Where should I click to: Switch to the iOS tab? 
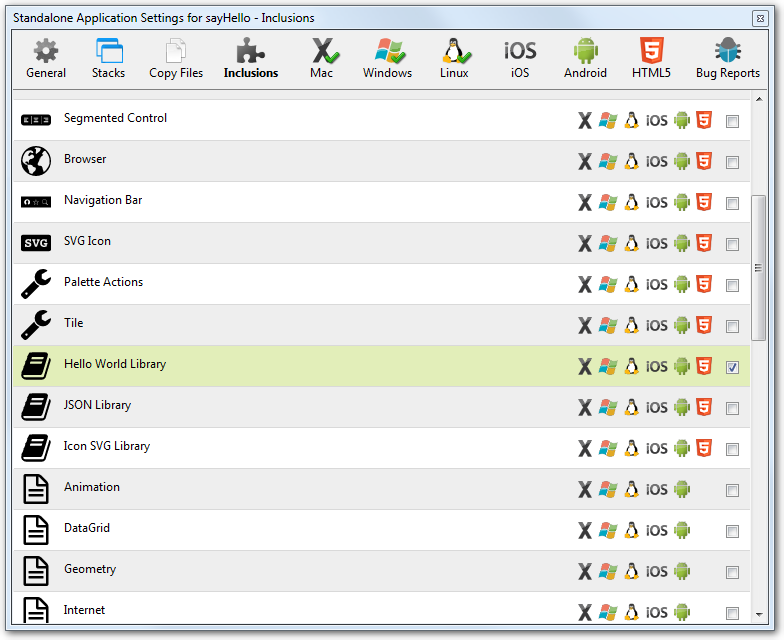520,58
